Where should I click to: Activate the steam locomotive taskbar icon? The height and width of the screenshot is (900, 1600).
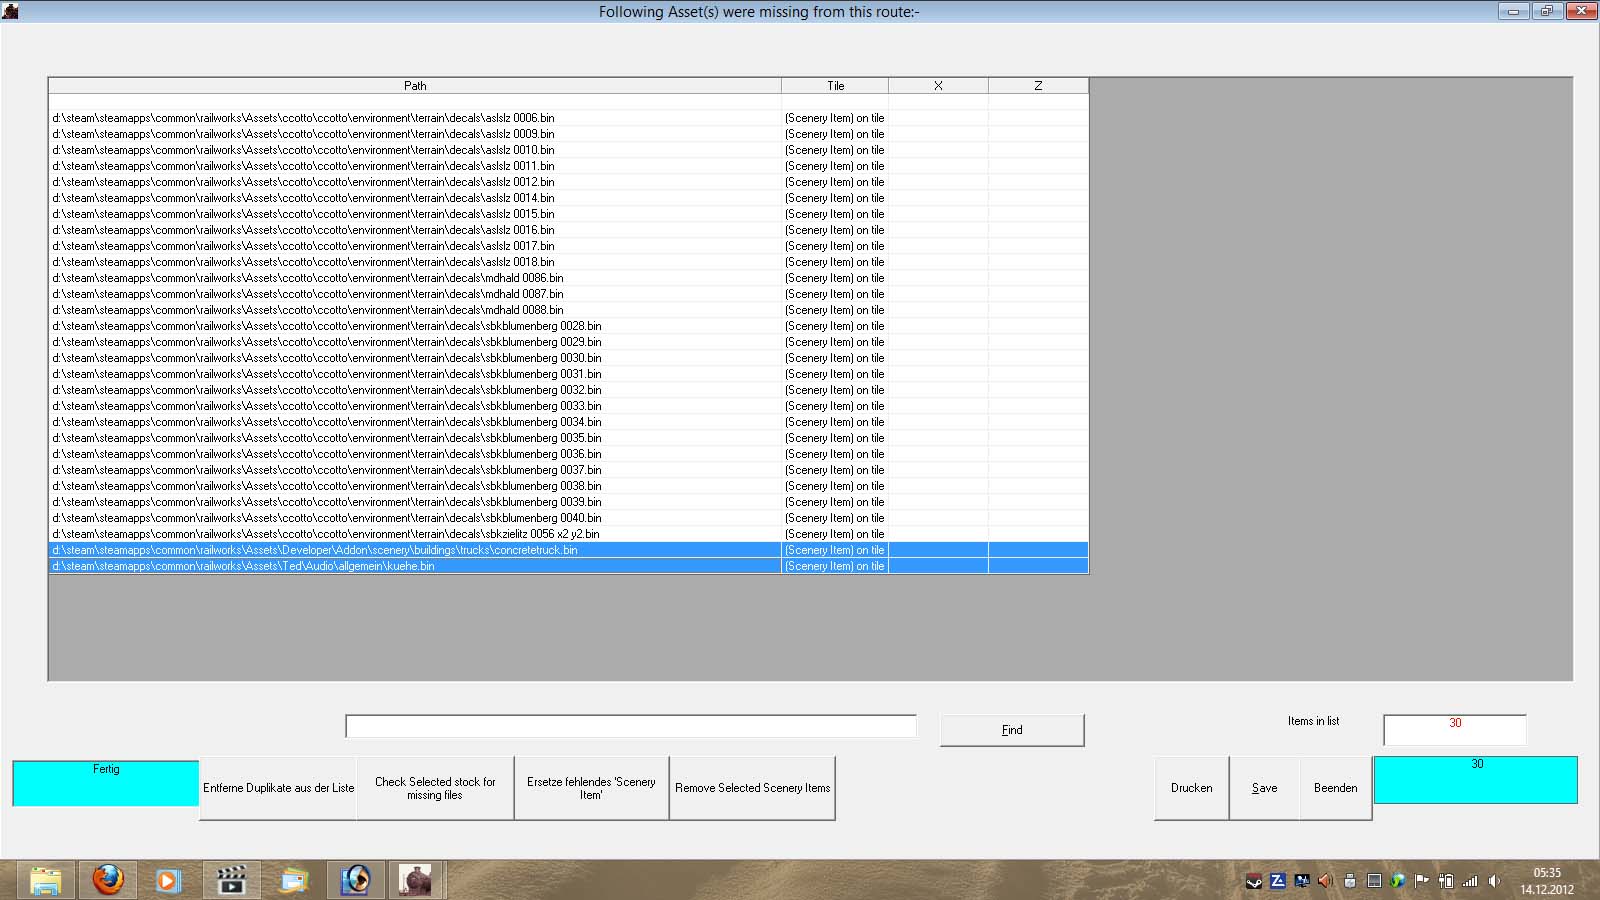click(x=415, y=880)
